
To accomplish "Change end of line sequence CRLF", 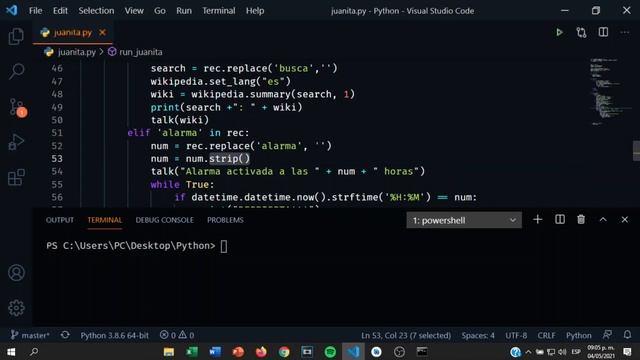I will [x=546, y=335].
